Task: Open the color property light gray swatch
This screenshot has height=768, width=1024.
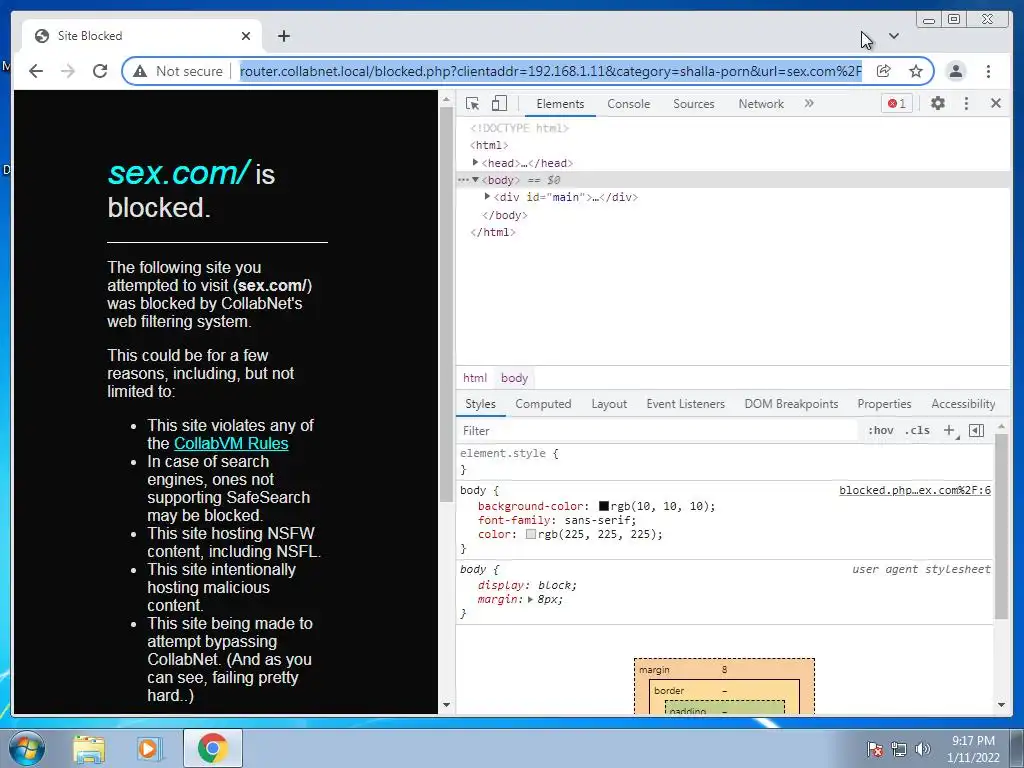Action: [x=531, y=534]
